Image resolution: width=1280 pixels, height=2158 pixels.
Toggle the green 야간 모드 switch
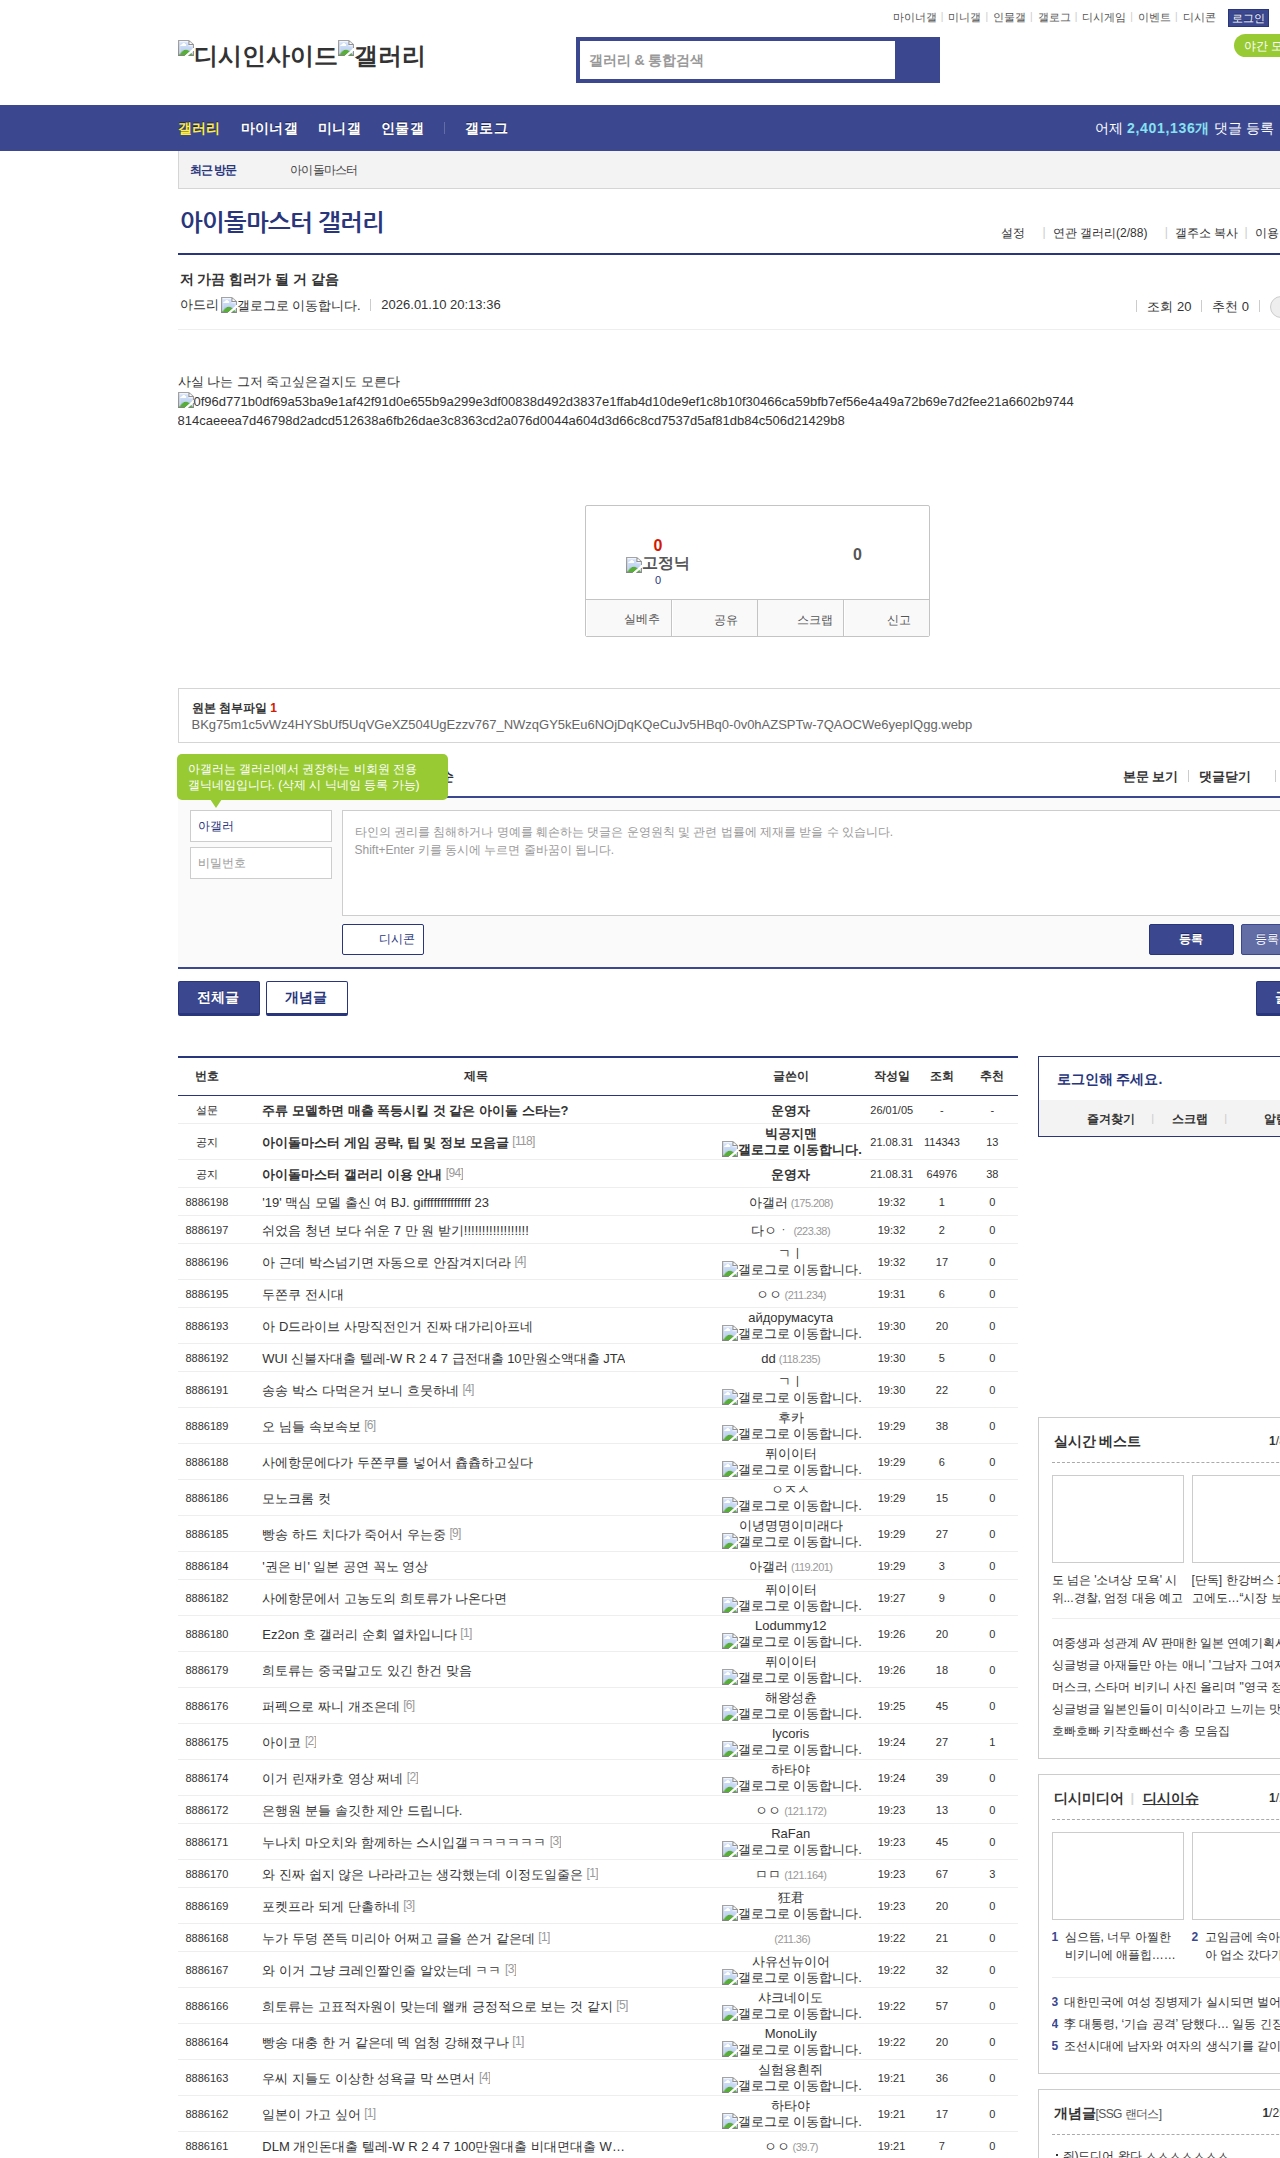click(1256, 46)
